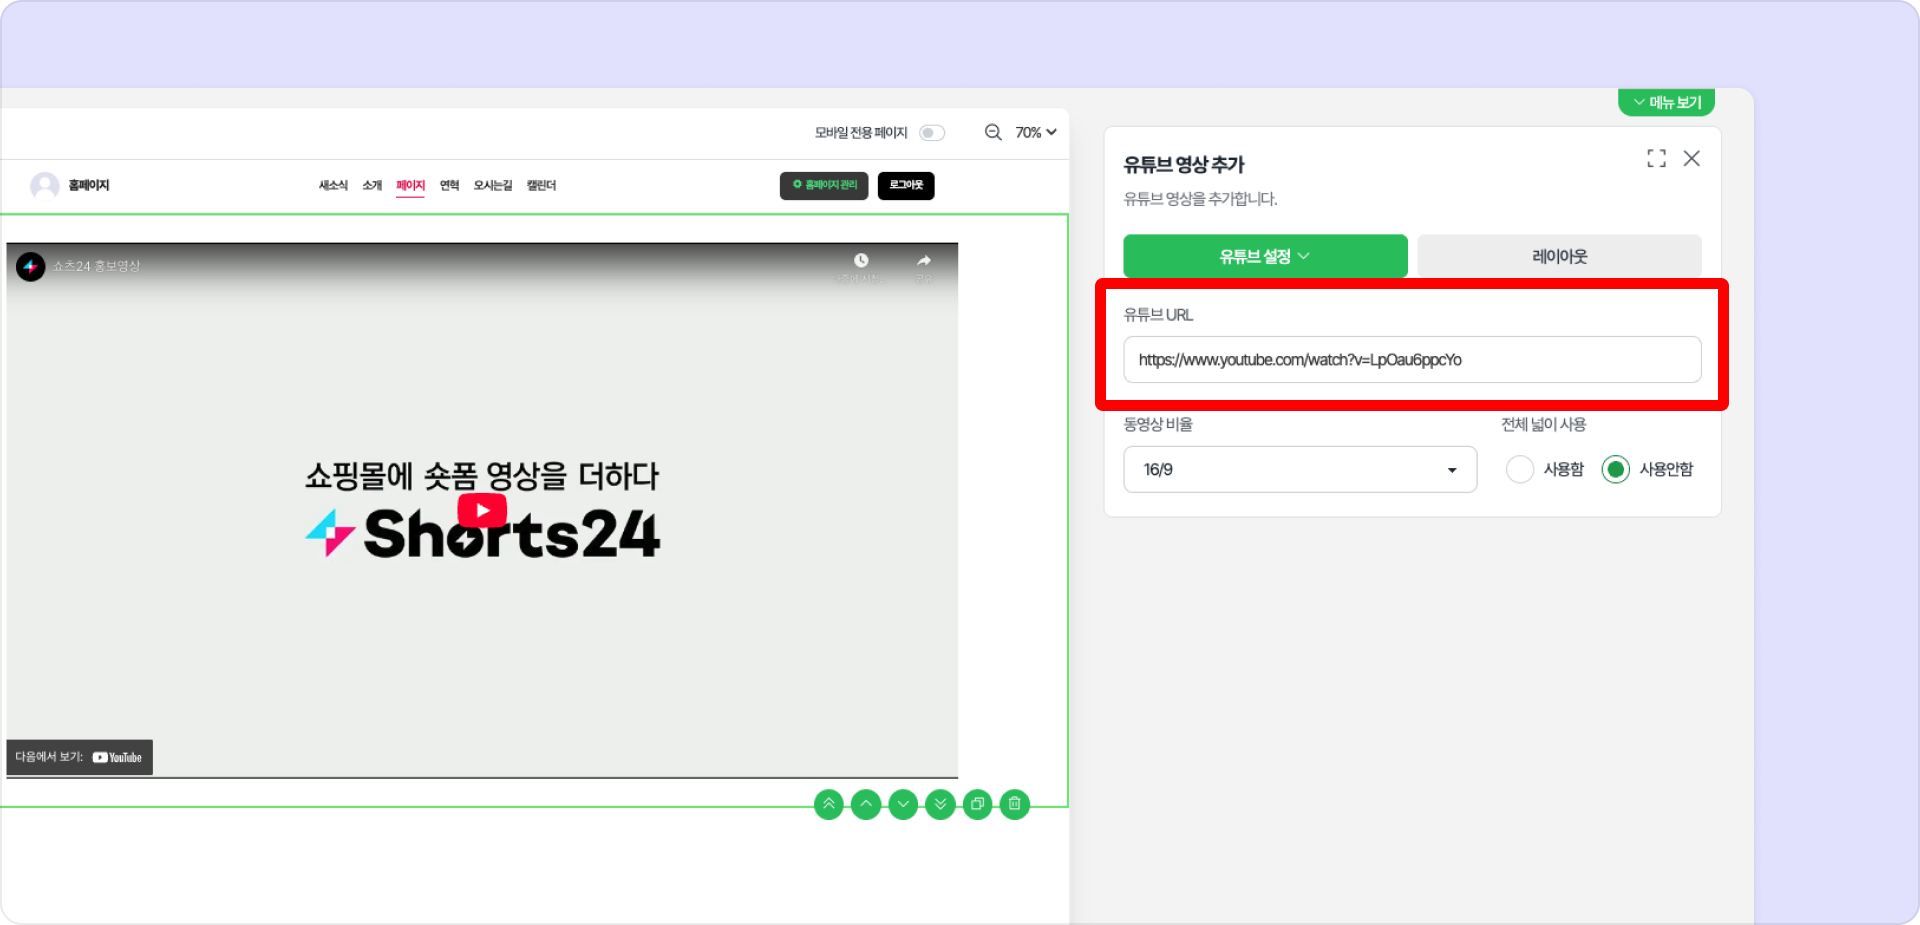Open the 연혁 menu item
The image size is (1920, 925).
tap(449, 185)
